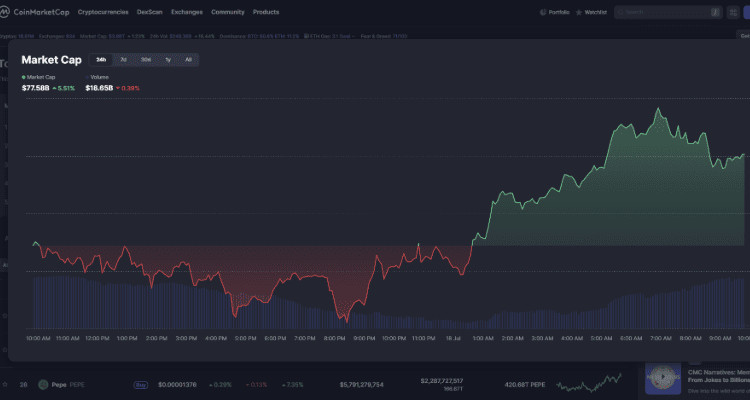Switch chart to 7d range
This screenshot has height=400, width=750.
tap(123, 60)
